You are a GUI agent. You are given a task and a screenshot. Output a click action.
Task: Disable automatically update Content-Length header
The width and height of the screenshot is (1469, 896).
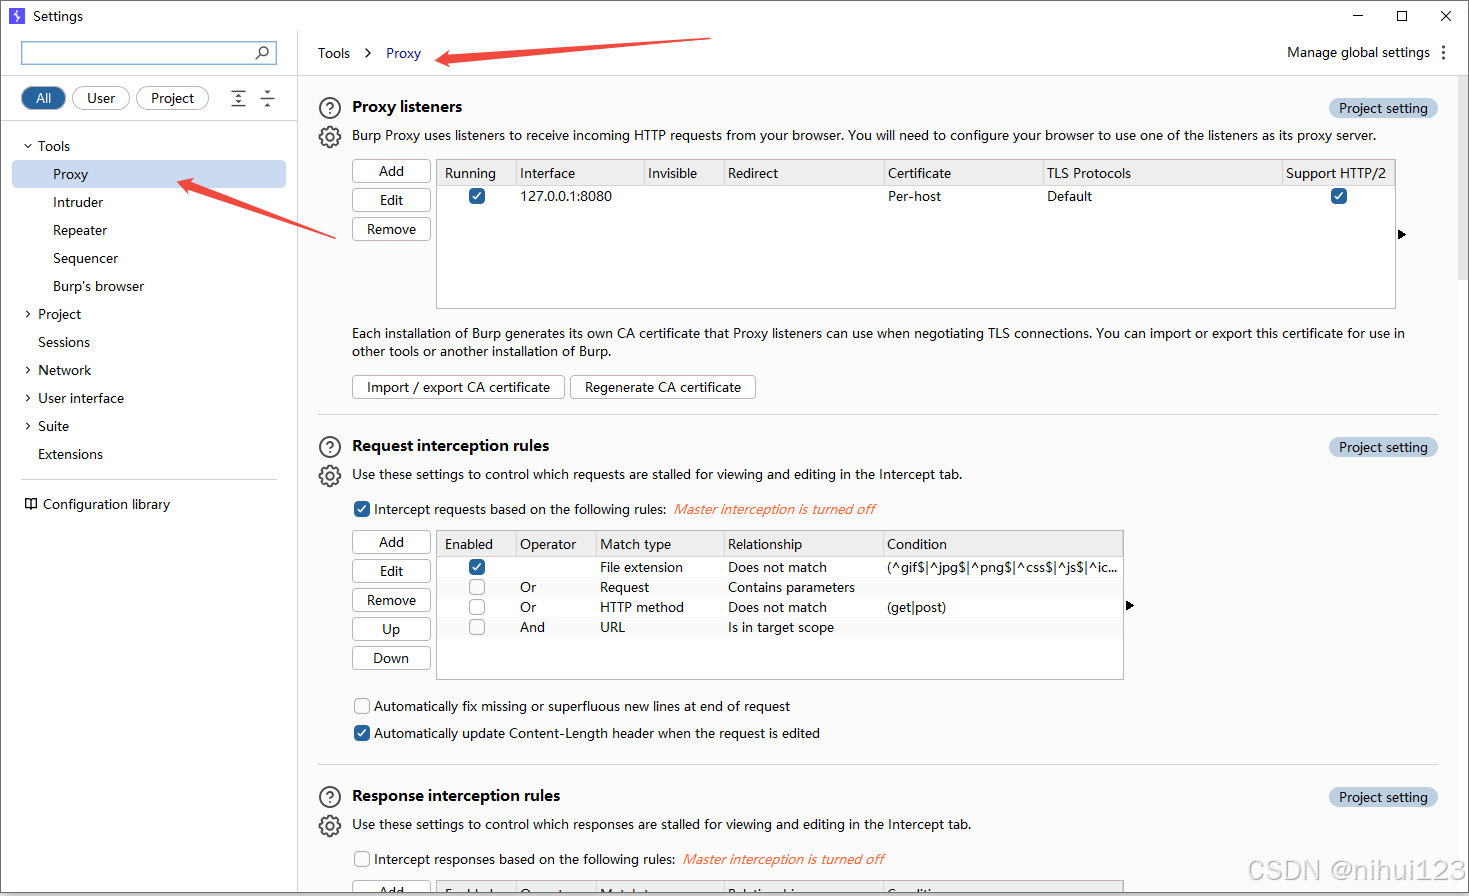[362, 733]
